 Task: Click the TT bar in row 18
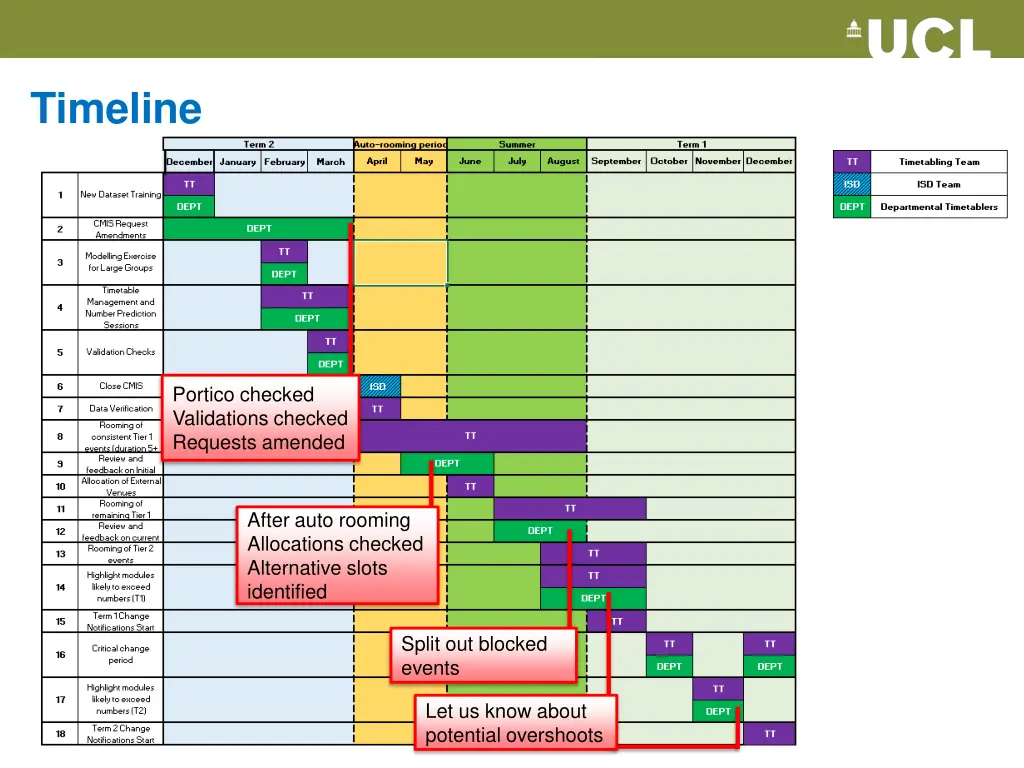[769, 734]
